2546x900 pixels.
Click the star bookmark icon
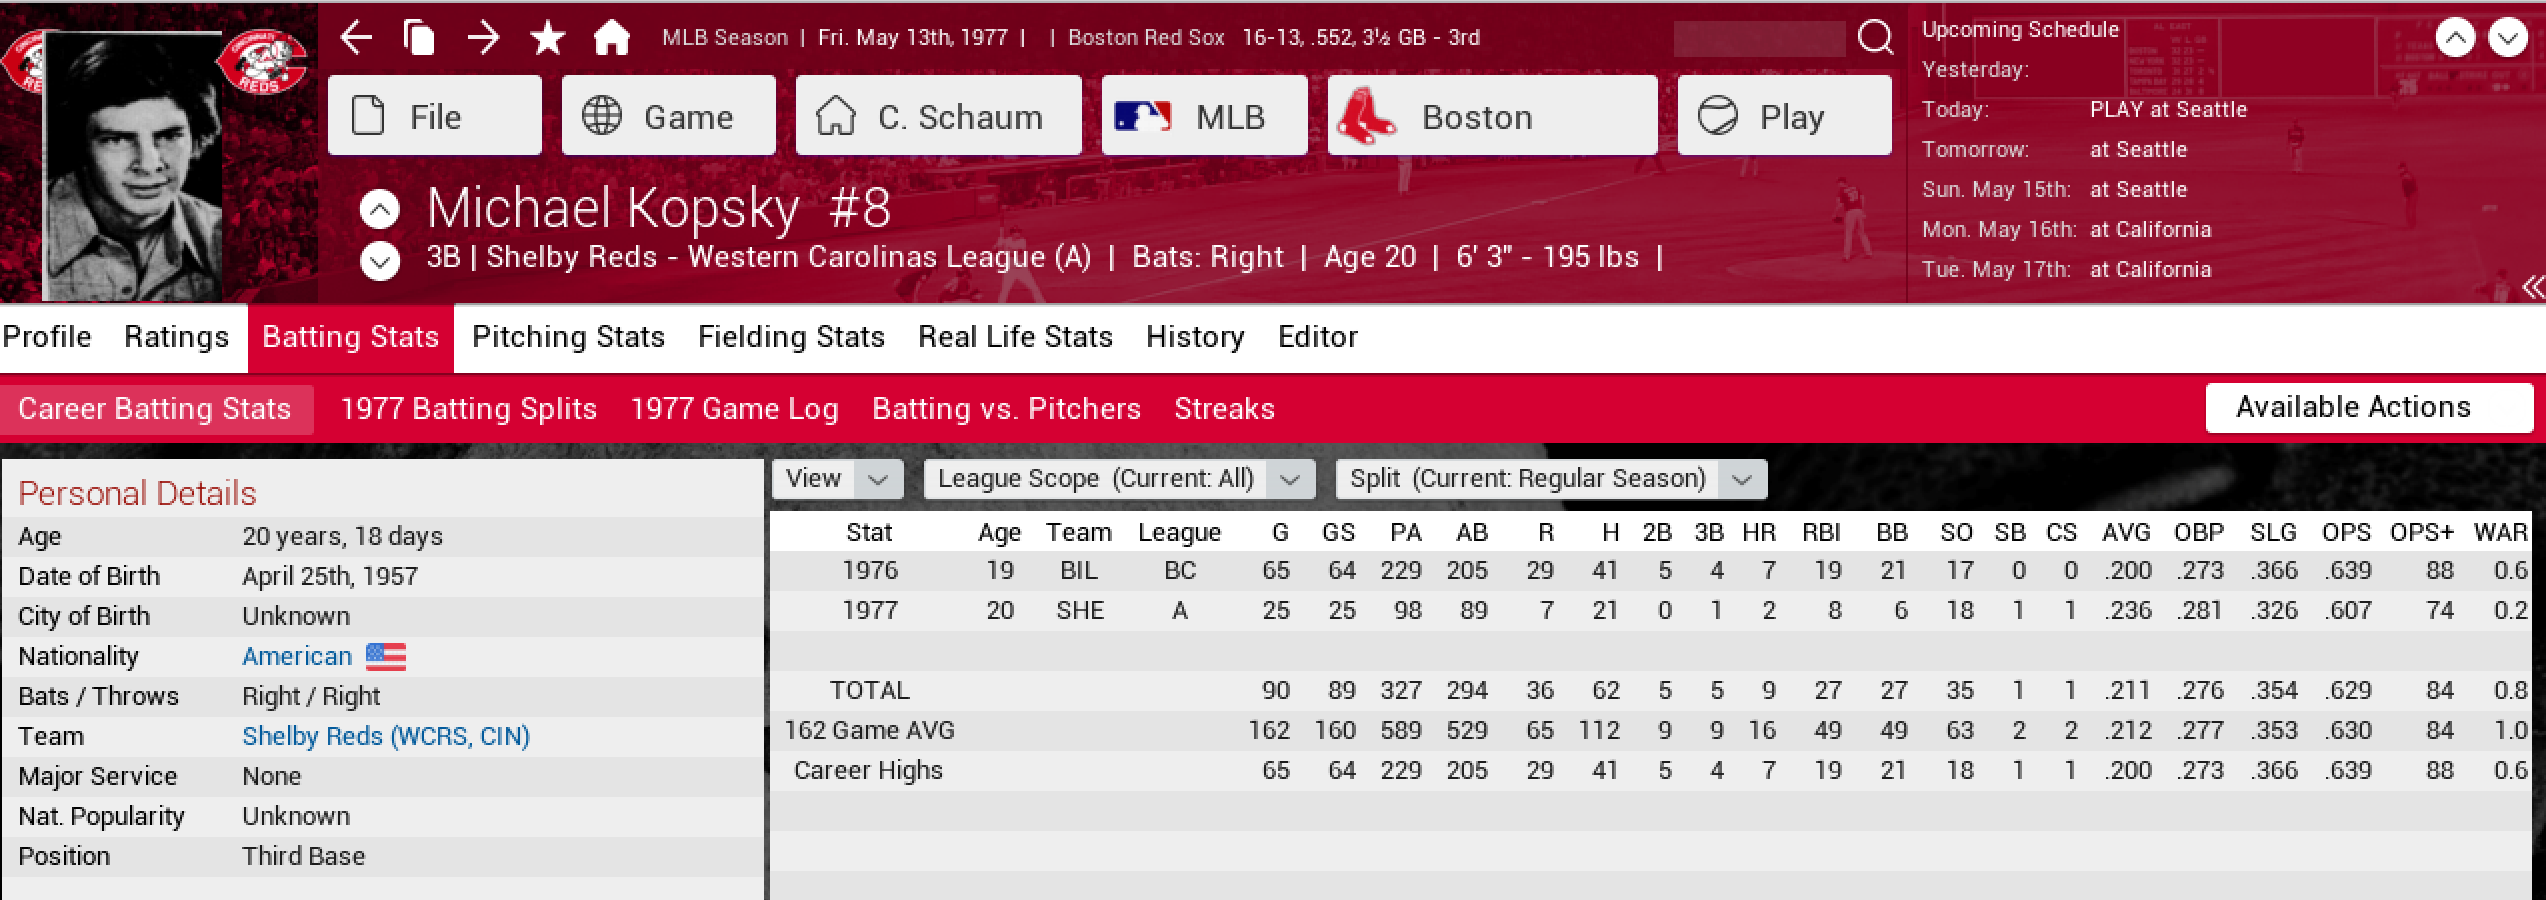click(548, 38)
